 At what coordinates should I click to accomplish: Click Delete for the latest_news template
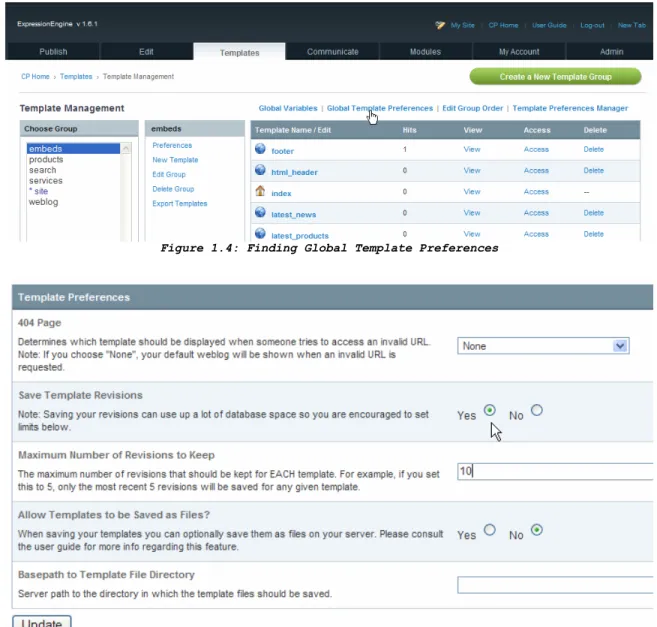click(593, 213)
